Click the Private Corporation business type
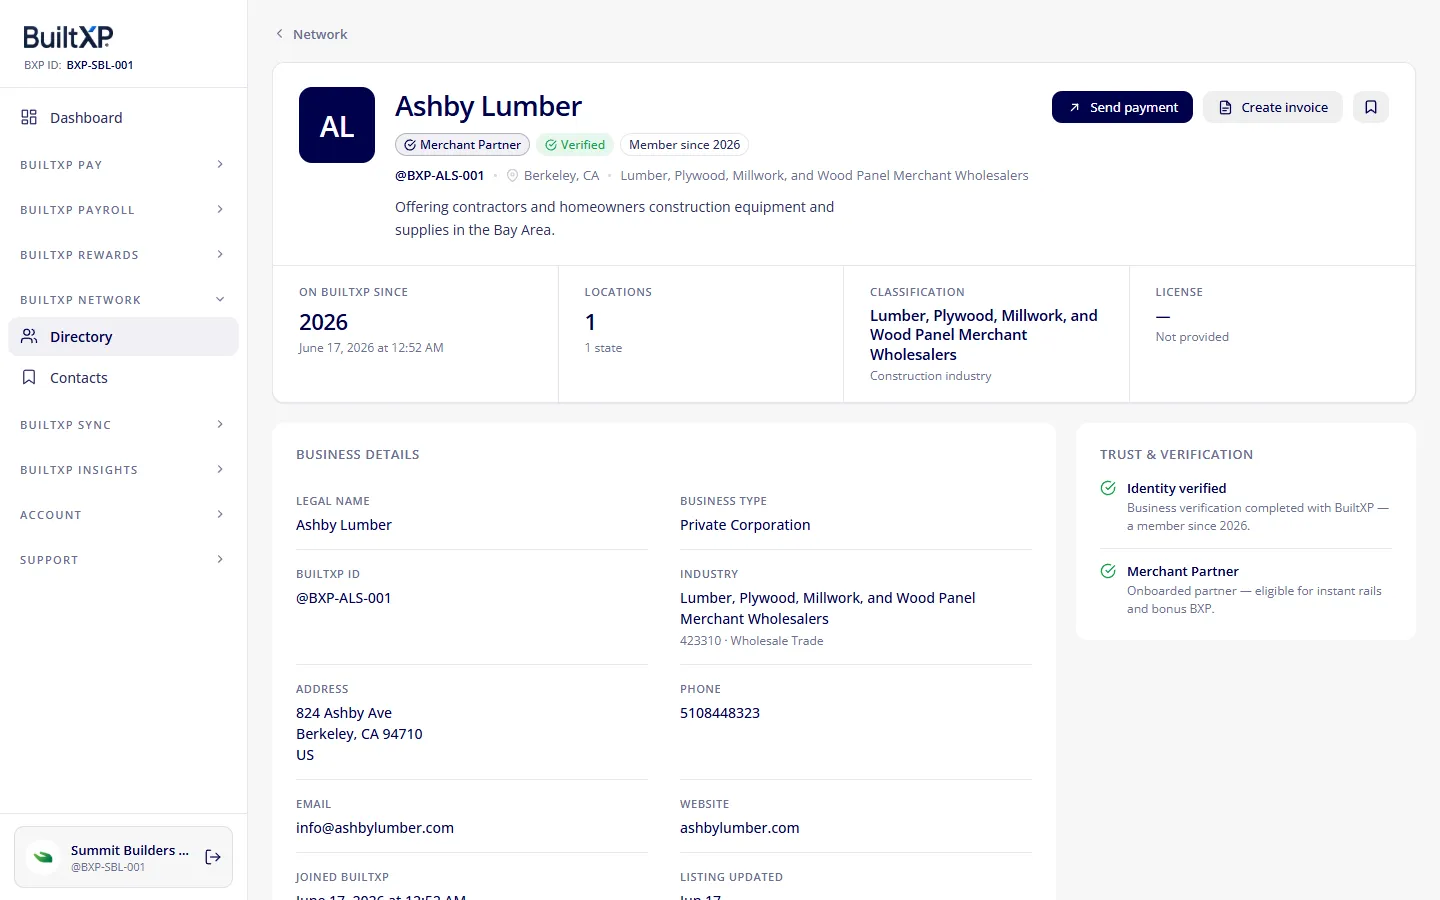1440x900 pixels. (x=745, y=525)
